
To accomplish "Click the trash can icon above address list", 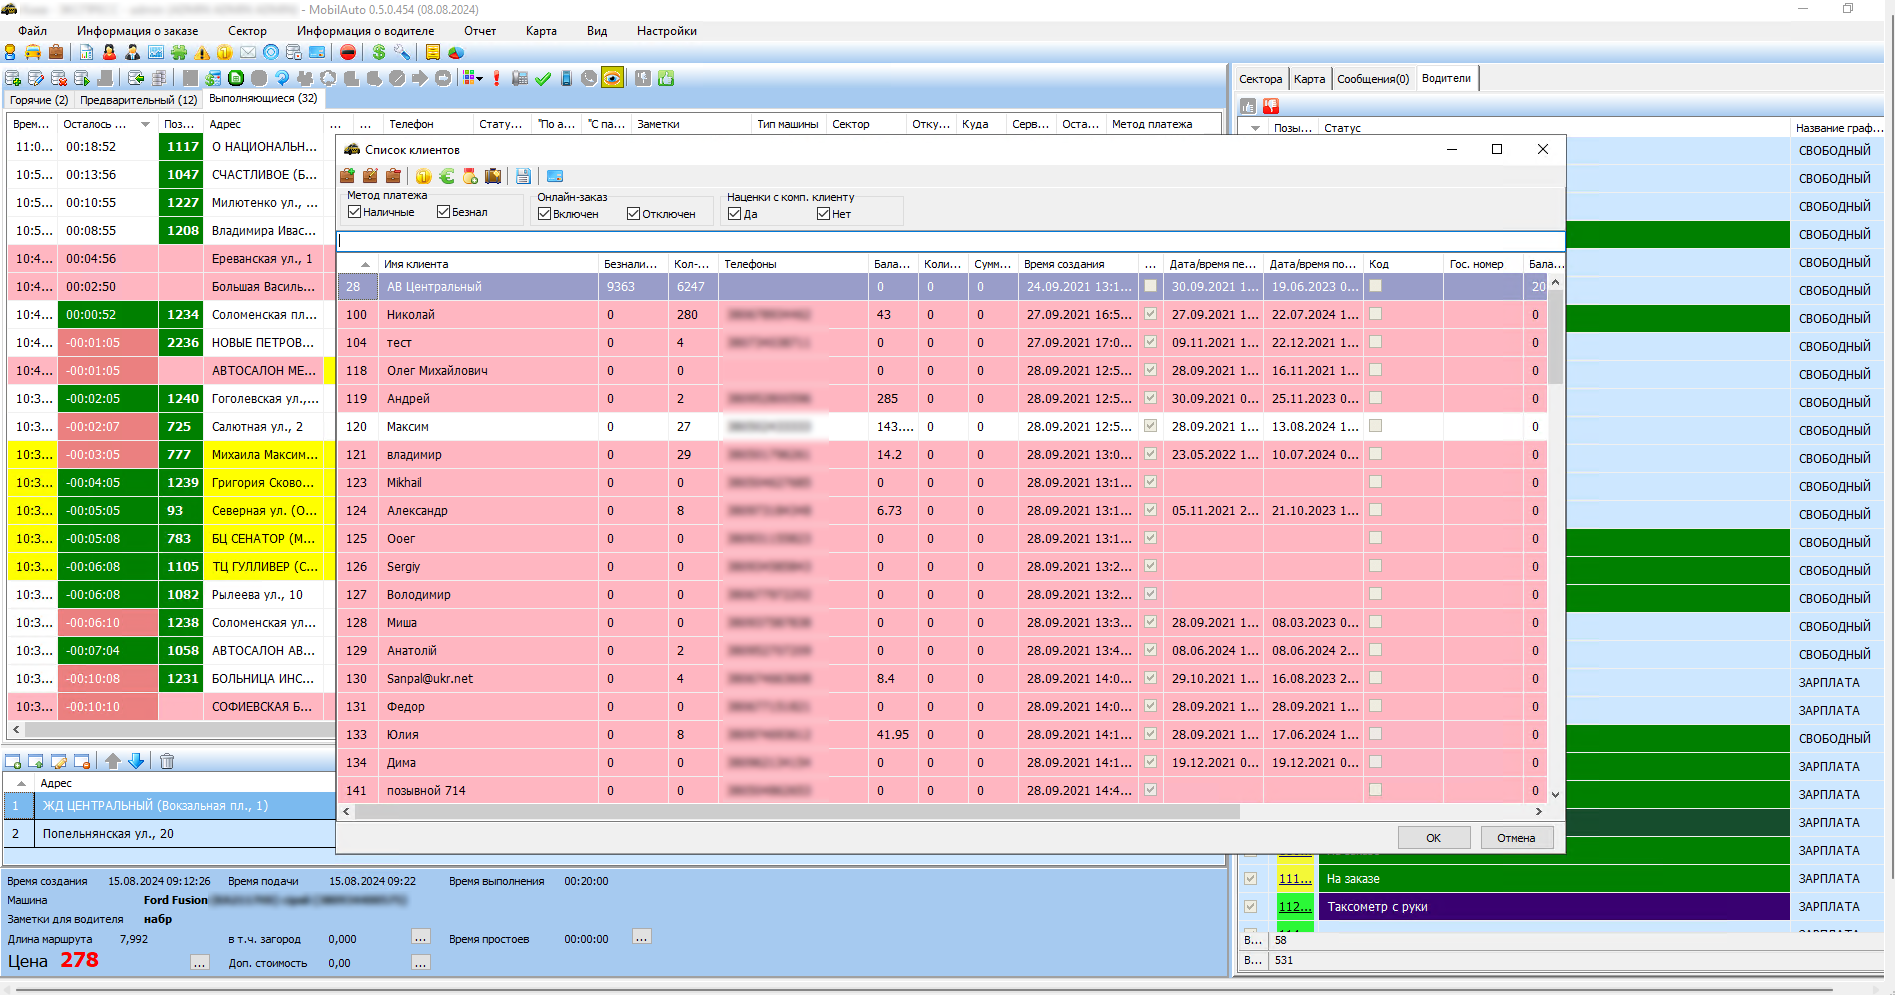I will pyautogui.click(x=167, y=761).
